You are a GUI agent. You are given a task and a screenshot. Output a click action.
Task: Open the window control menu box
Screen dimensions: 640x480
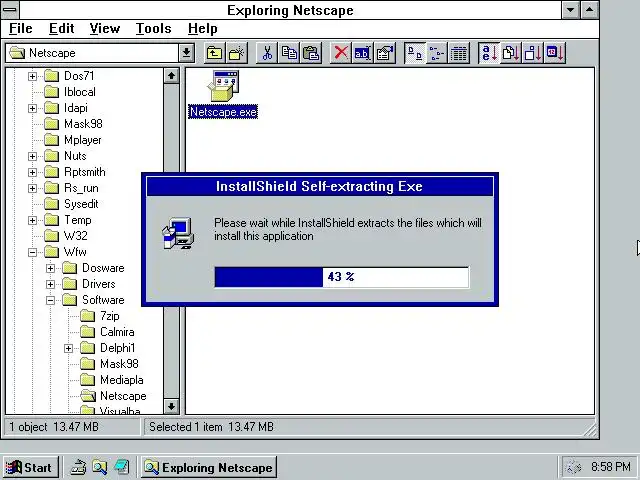click(x=10, y=9)
